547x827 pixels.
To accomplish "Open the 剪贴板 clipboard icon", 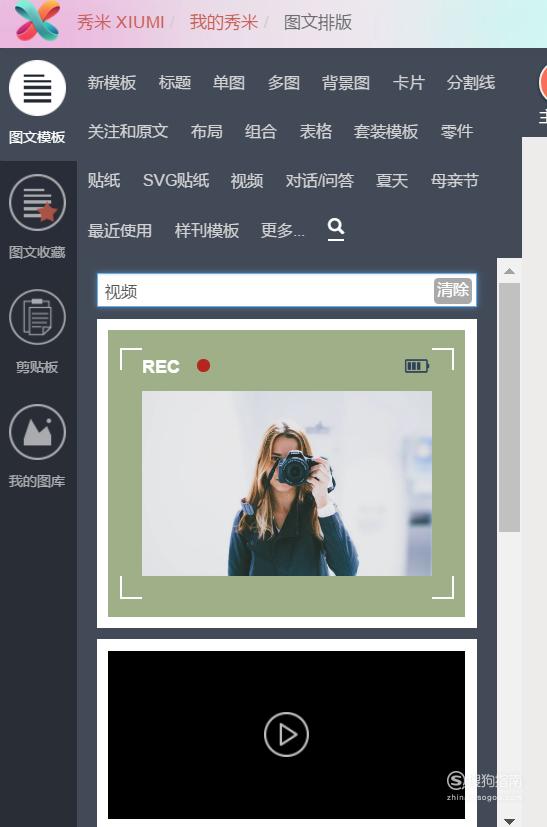I will (x=37, y=317).
